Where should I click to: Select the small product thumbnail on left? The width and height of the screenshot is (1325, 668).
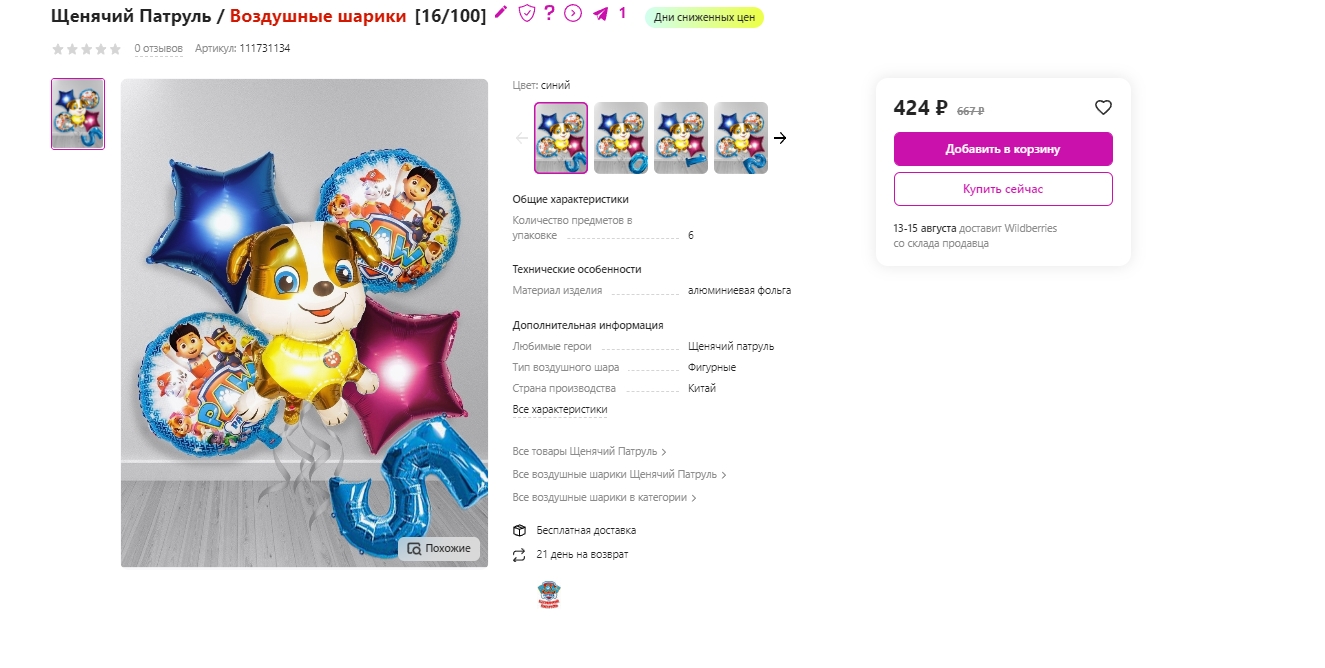tap(78, 114)
